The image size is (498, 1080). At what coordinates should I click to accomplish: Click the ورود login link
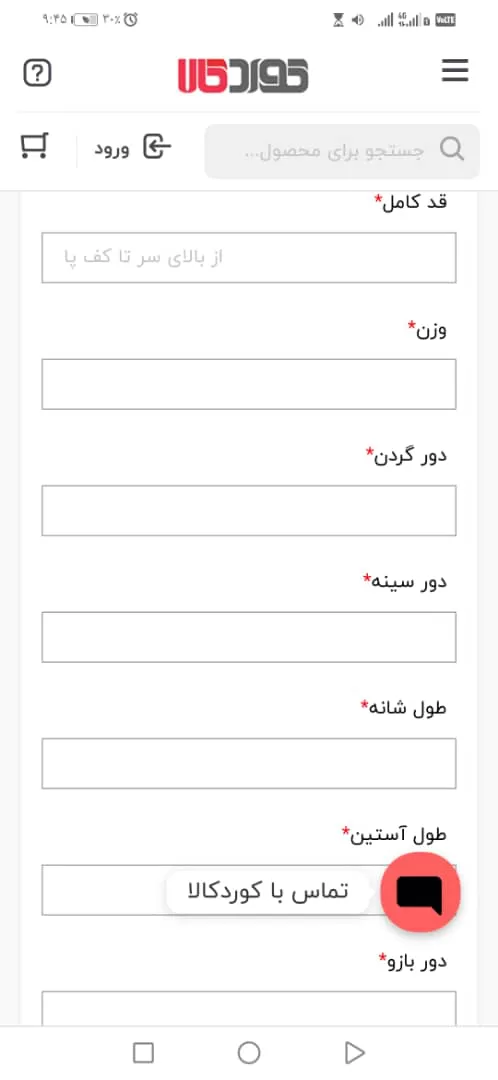coord(112,149)
